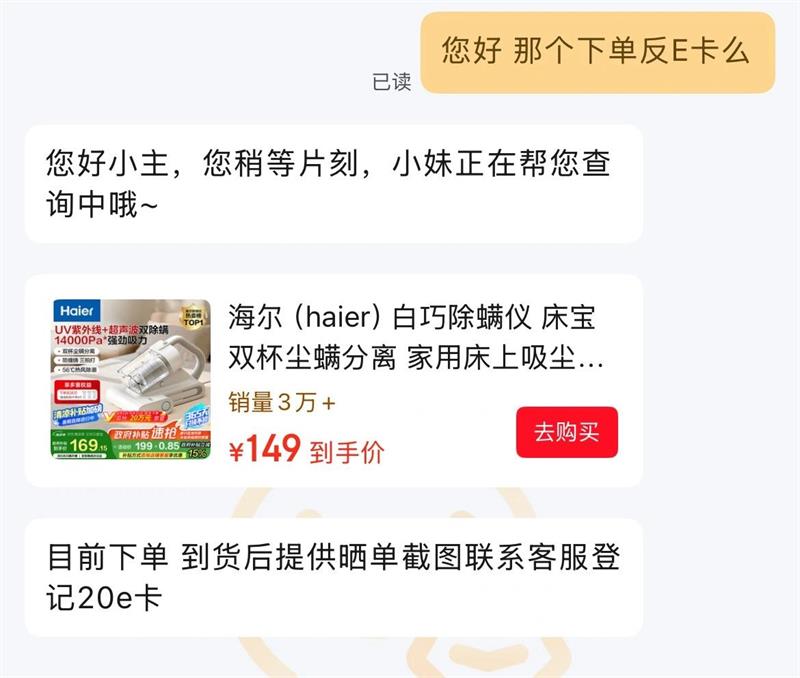
Task: Click the green 169 price tag
Action: coord(80,444)
